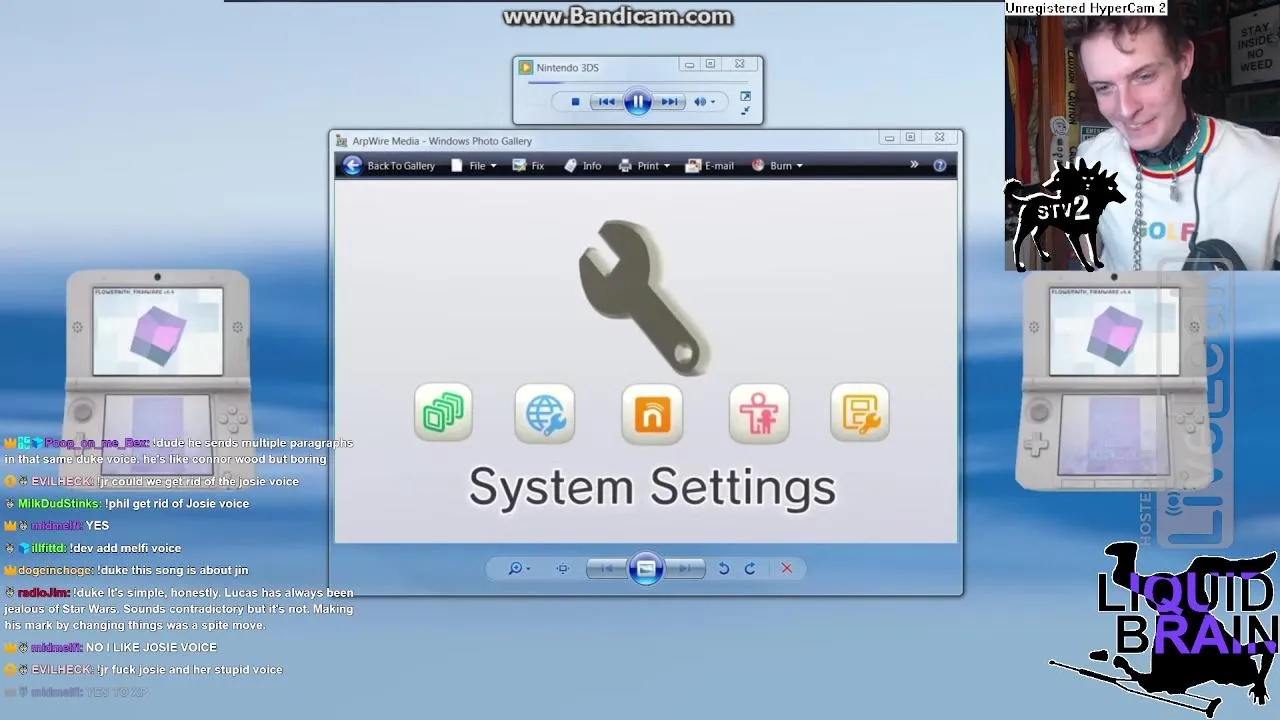Rotate picture counterclockwise
The image size is (1280, 720).
(x=724, y=569)
